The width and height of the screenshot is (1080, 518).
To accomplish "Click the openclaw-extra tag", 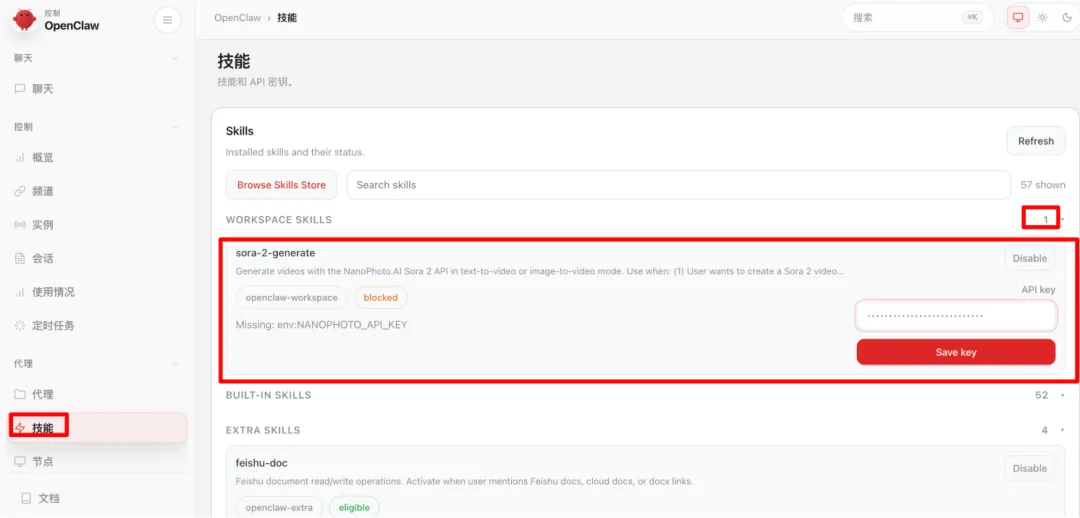I will (x=279, y=508).
